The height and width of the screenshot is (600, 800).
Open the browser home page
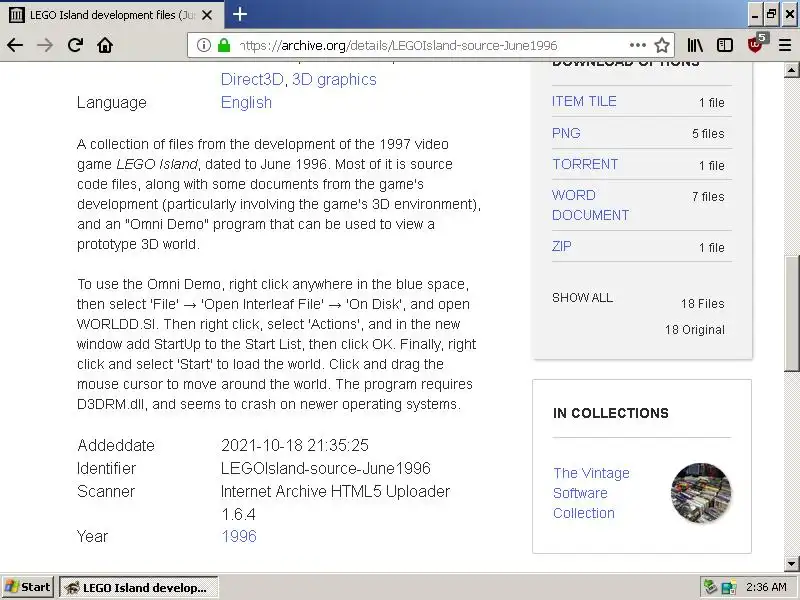[105, 45]
